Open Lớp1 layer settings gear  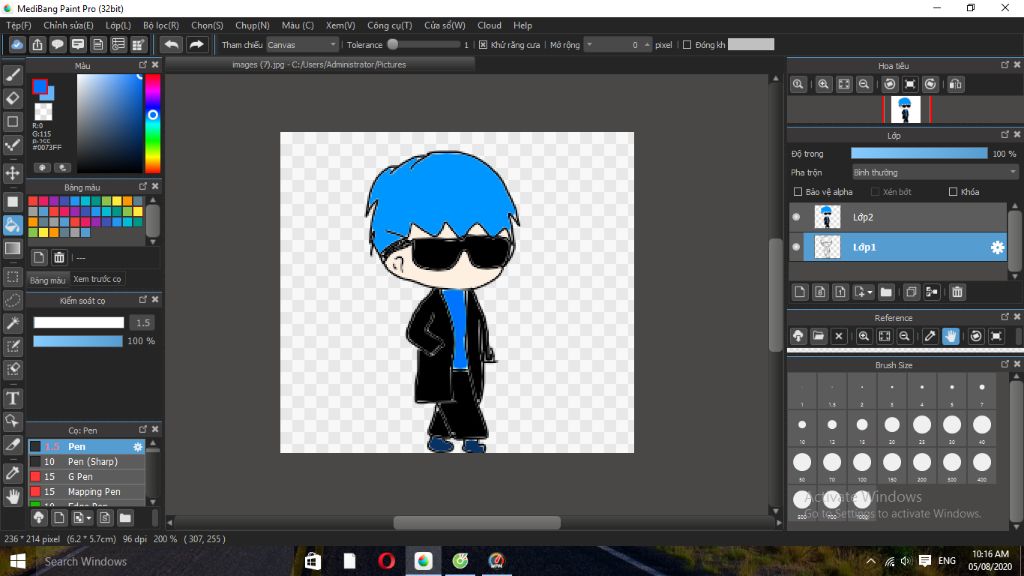click(x=997, y=248)
